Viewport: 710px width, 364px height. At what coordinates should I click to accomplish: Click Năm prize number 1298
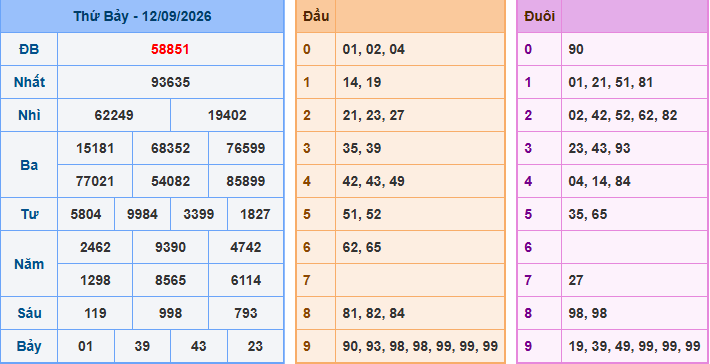click(95, 281)
